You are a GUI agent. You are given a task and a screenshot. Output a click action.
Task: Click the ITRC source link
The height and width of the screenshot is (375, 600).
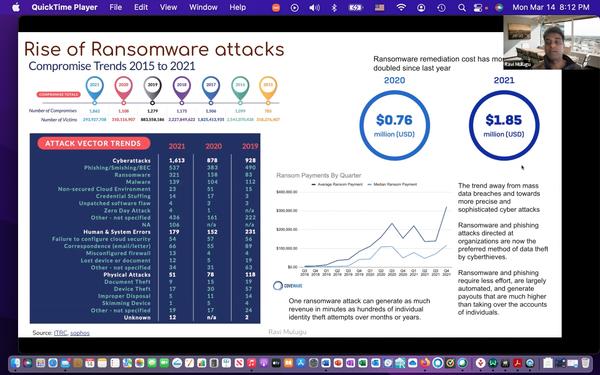[x=60, y=333]
